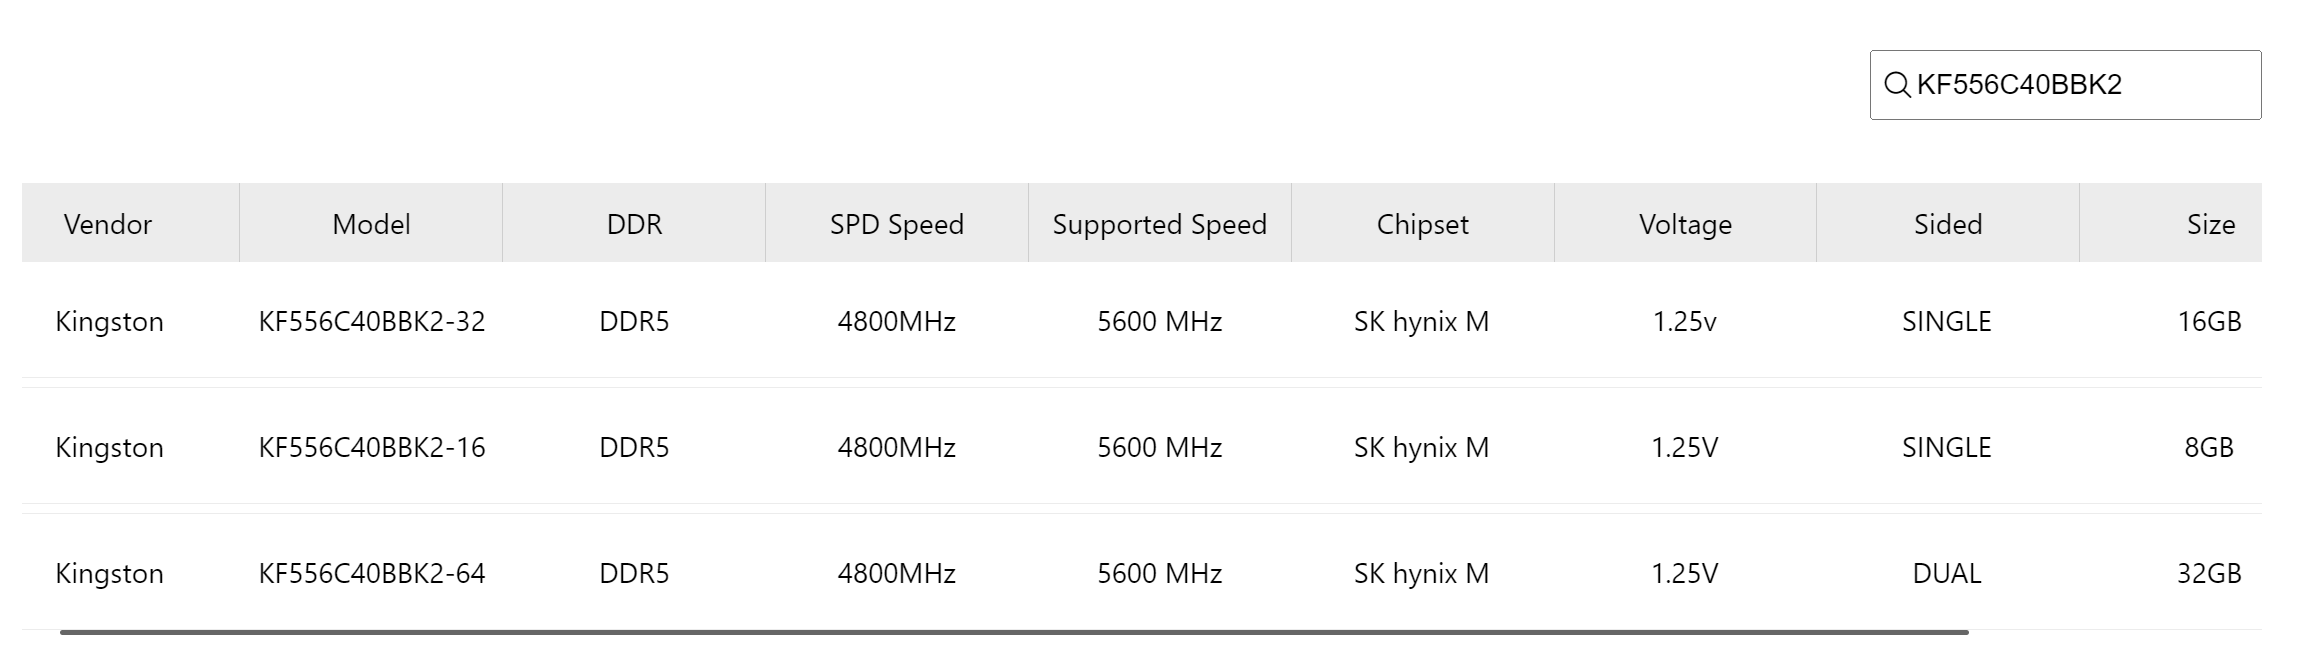Select model KF556C40BBK2-64 cell
The height and width of the screenshot is (672, 2311).
(371, 574)
